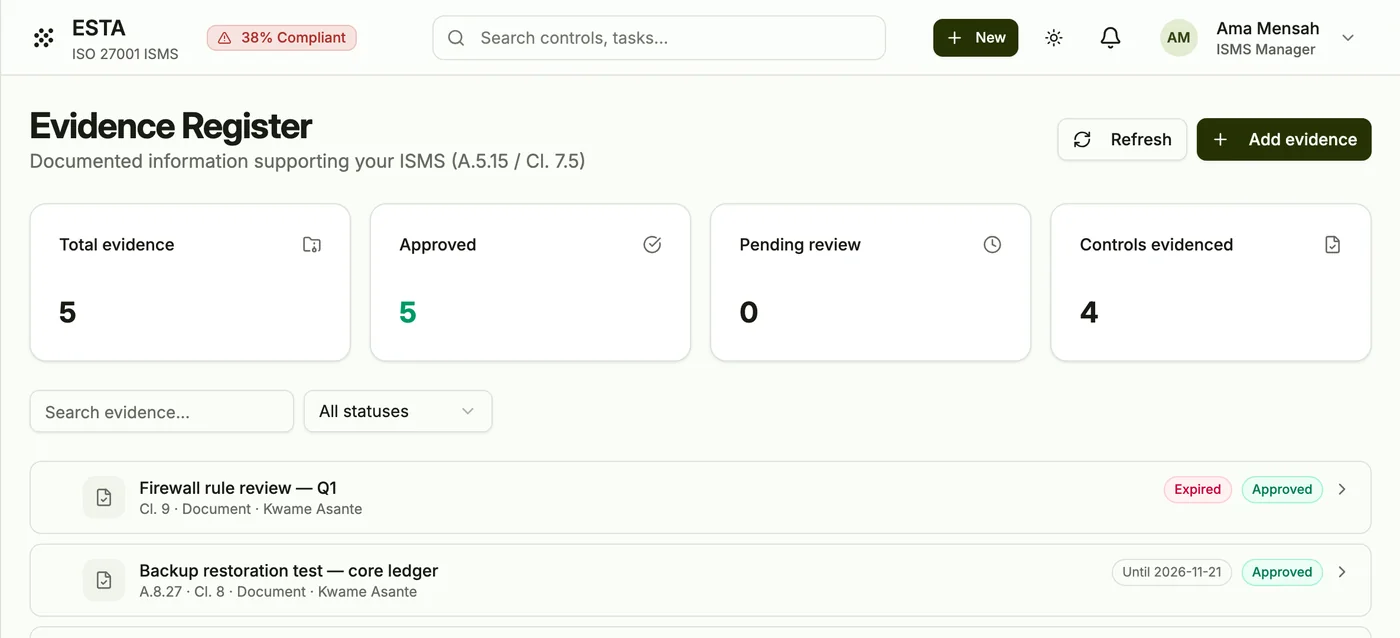
Task: Expand Backup restoration test row chevron
Action: tap(1342, 572)
